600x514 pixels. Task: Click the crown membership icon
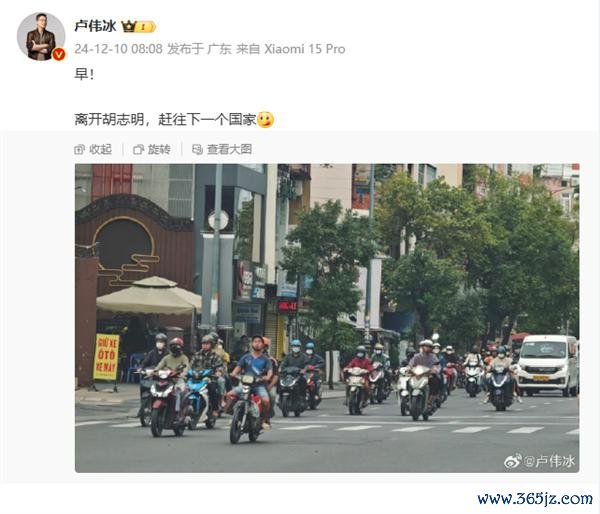[129, 26]
